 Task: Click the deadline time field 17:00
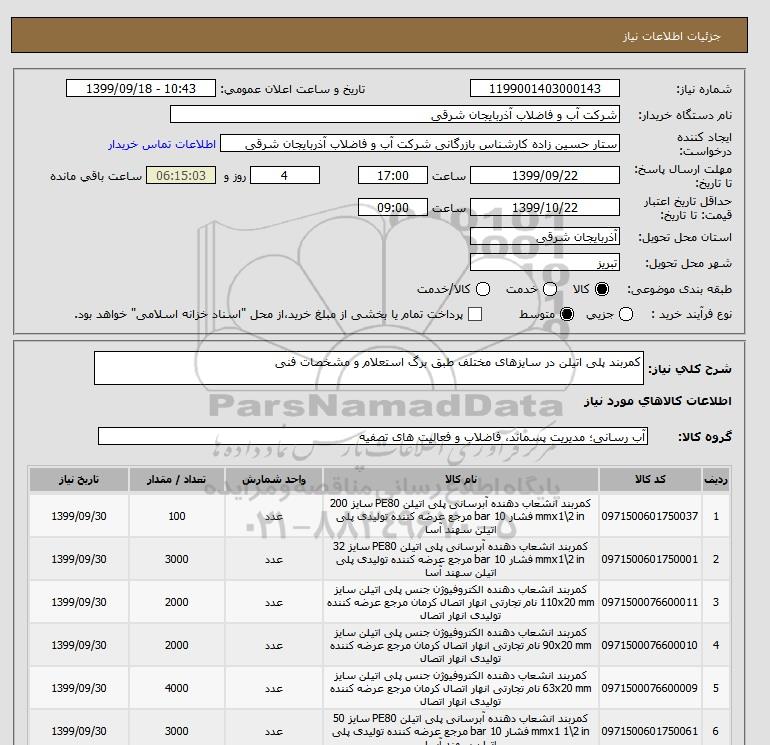click(x=393, y=175)
